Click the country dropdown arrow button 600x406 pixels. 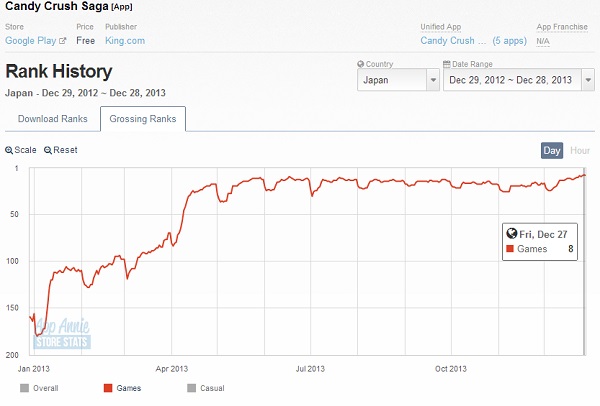coord(433,80)
